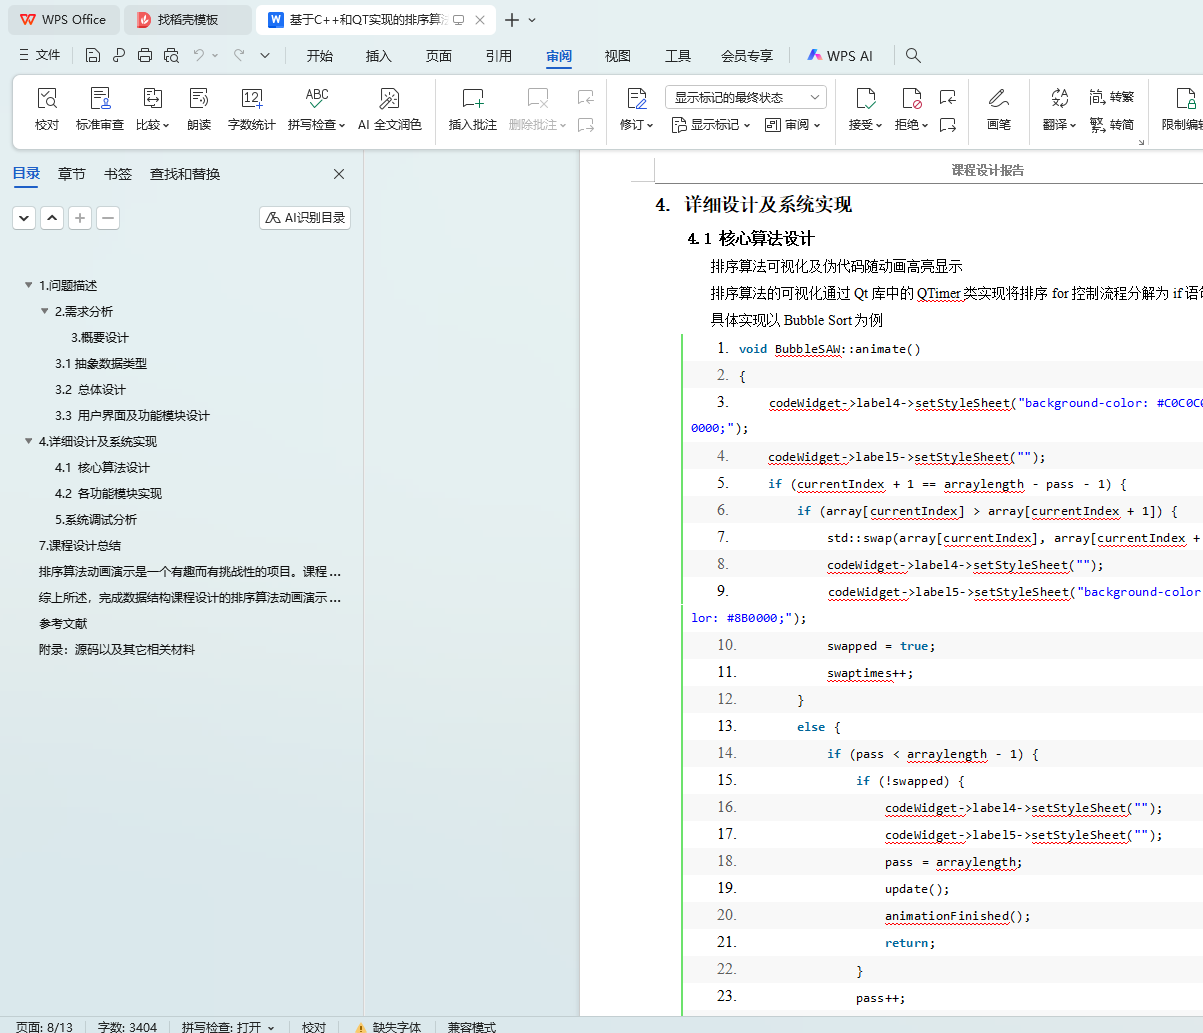1203x1033 pixels.
Task: Click the plus promote heading button in outline
Action: pyautogui.click(x=80, y=217)
